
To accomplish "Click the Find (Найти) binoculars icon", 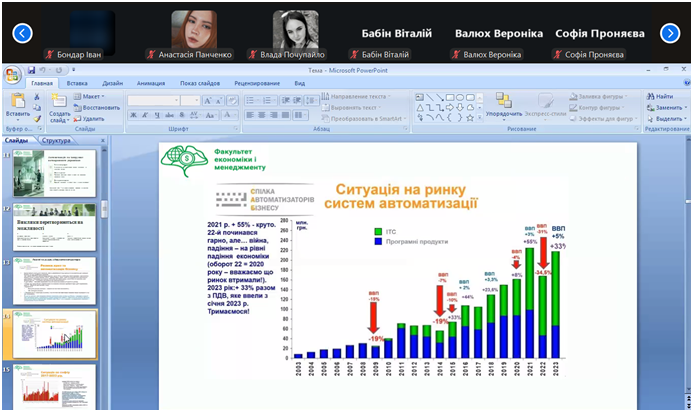I will click(663, 96).
